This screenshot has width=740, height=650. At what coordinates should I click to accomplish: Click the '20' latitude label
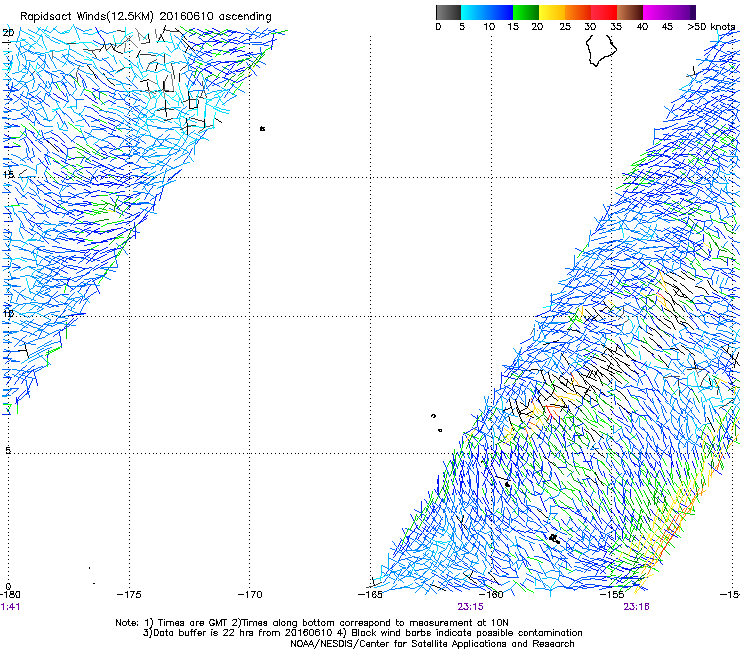point(8,33)
